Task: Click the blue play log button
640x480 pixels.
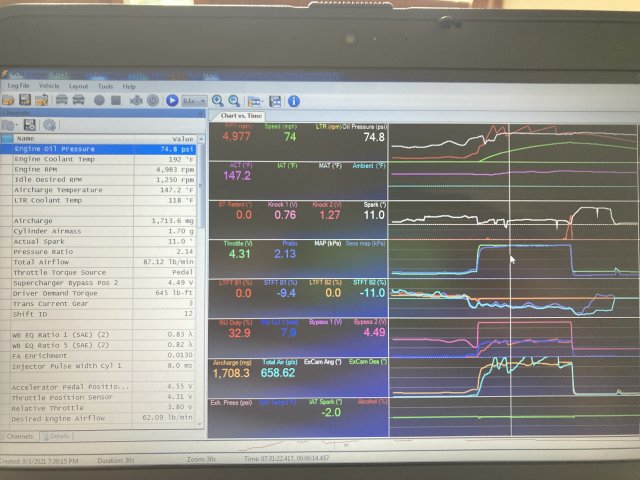Action: (172, 100)
